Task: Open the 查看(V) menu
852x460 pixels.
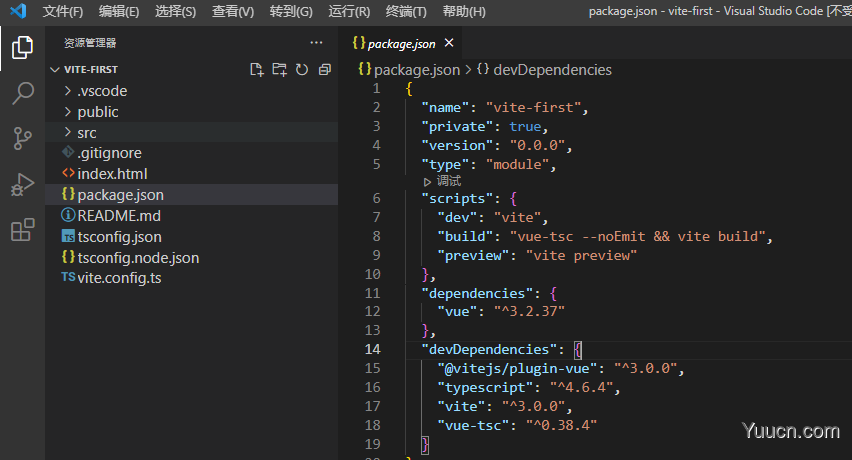Action: tap(233, 11)
